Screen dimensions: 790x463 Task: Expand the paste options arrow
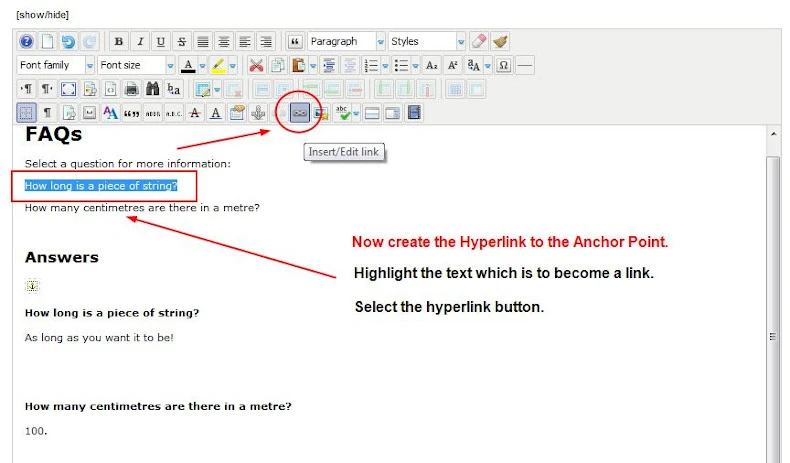tap(313, 66)
